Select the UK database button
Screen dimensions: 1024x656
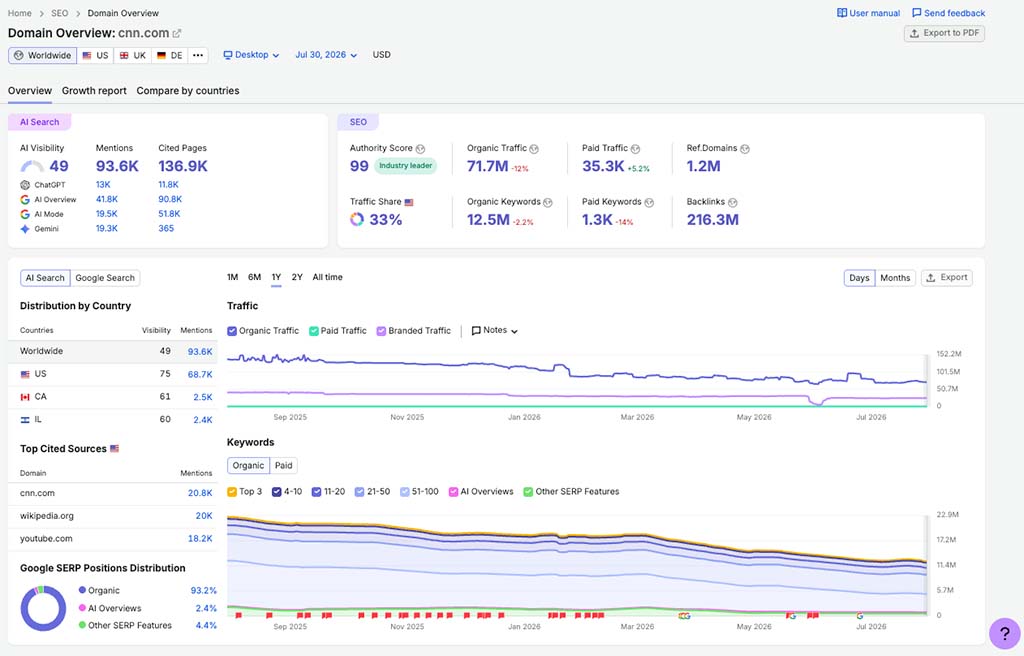click(x=133, y=56)
